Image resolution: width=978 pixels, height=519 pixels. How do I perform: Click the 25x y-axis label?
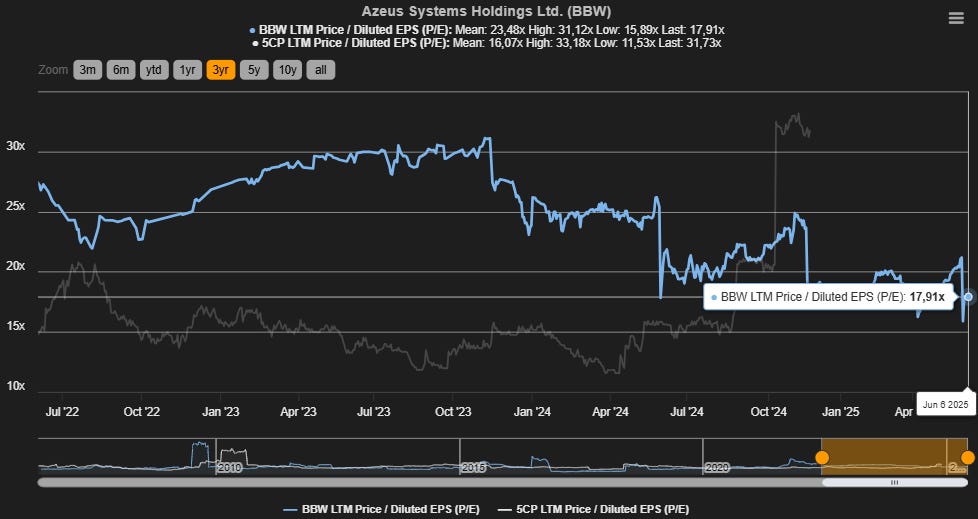click(16, 206)
